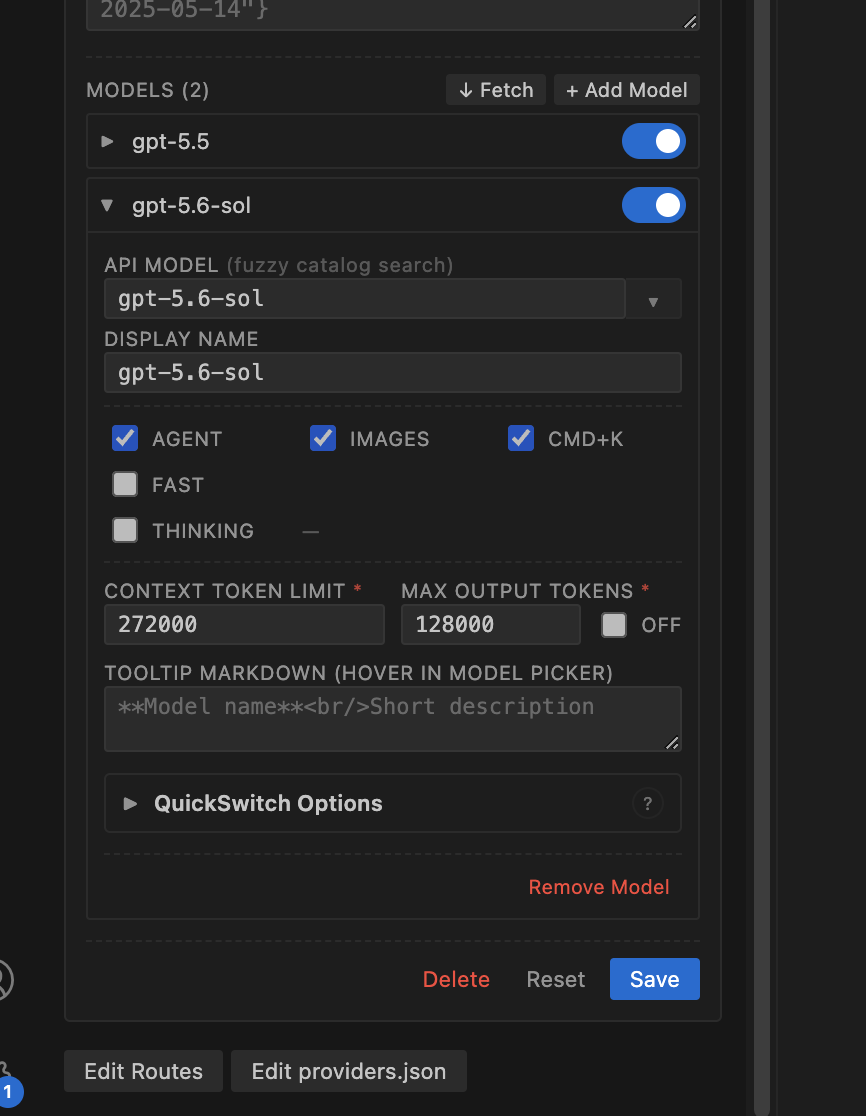Disable the gpt-5.6-sol model switch
This screenshot has height=1116, width=866.
click(653, 206)
